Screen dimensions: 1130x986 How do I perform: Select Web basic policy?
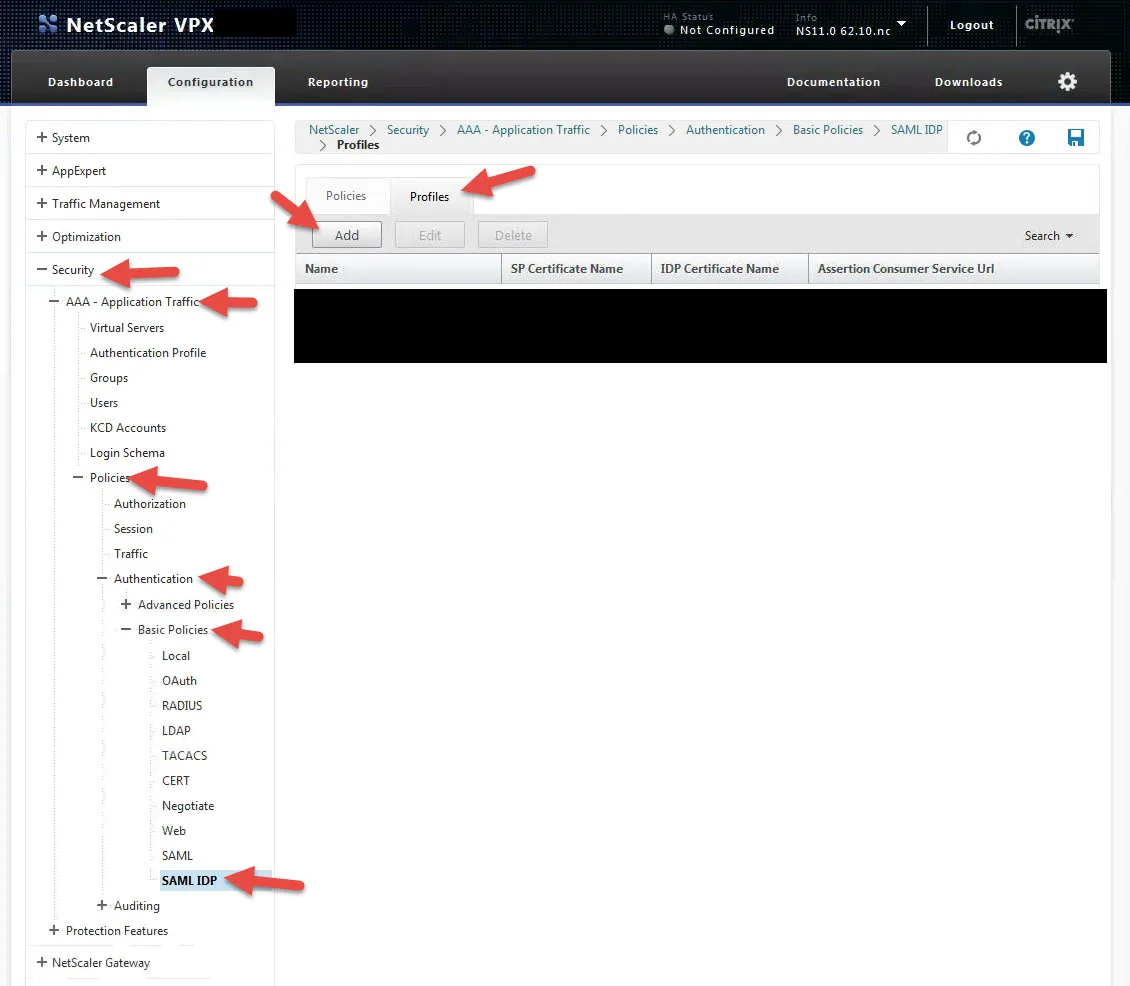tap(174, 830)
